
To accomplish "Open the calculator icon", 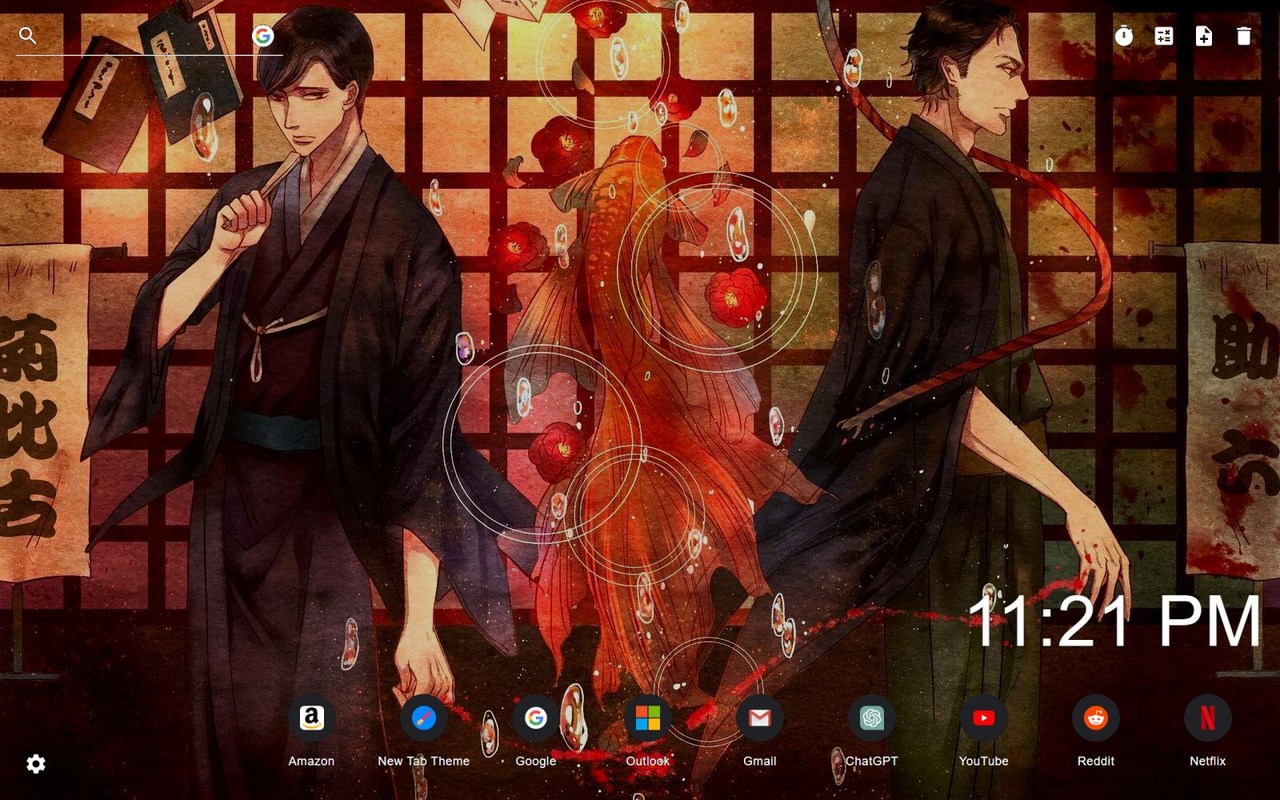I will tap(1164, 36).
